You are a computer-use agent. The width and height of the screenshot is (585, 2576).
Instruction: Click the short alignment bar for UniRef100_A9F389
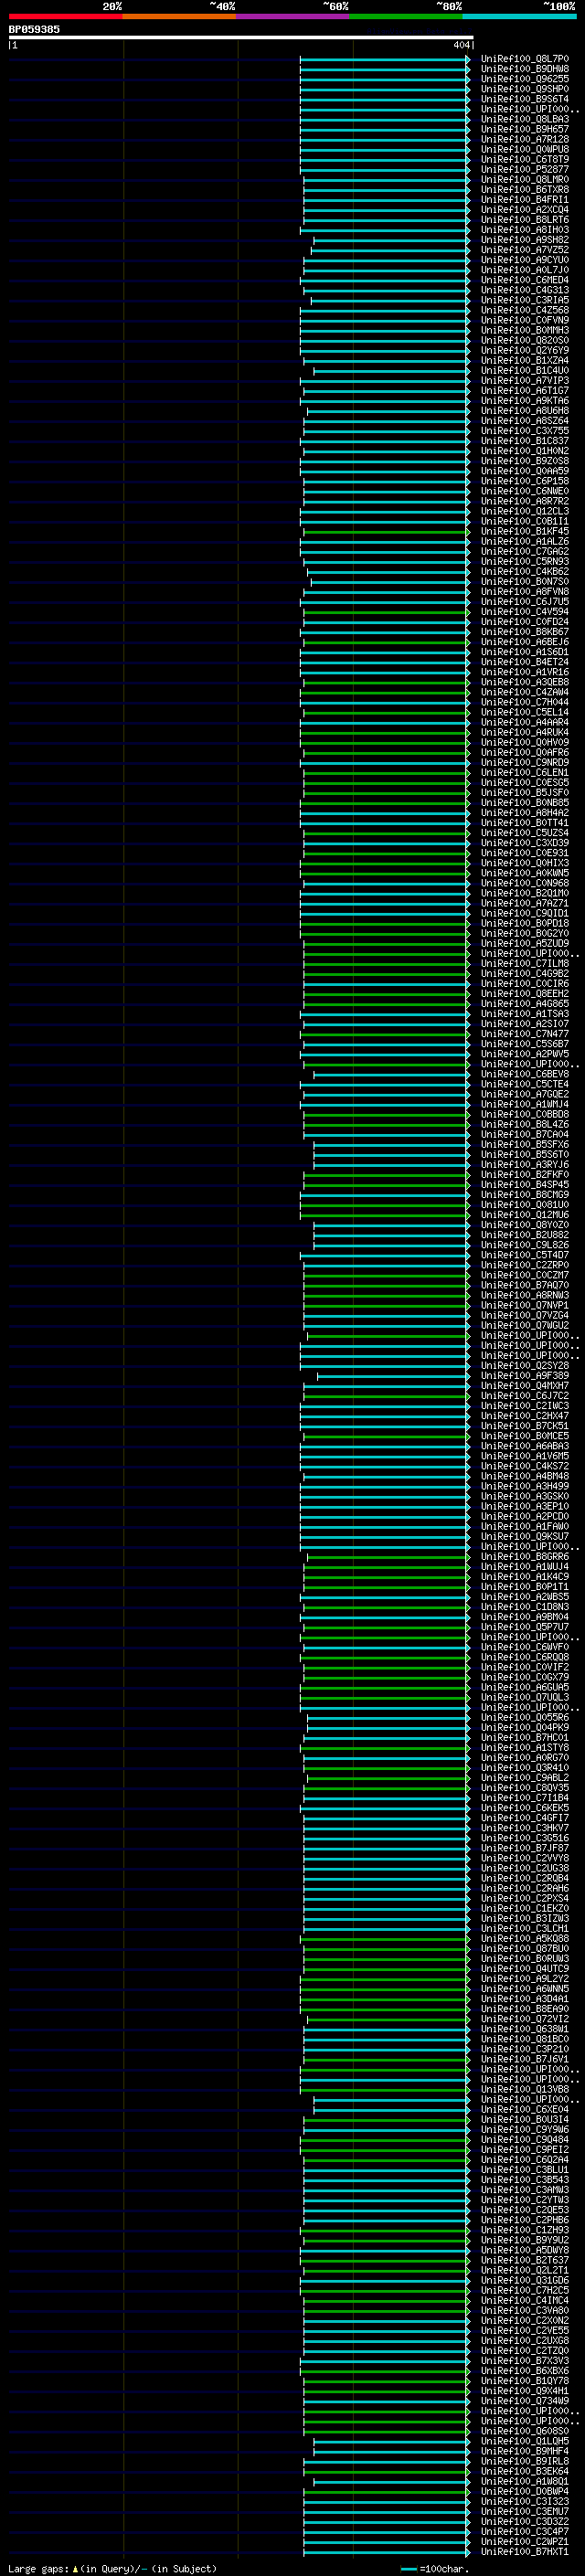click(394, 1376)
